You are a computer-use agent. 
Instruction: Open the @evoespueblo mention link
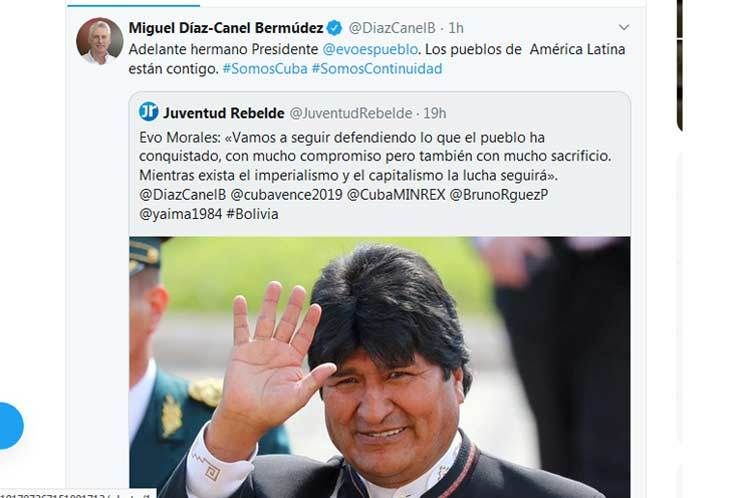coord(370,50)
